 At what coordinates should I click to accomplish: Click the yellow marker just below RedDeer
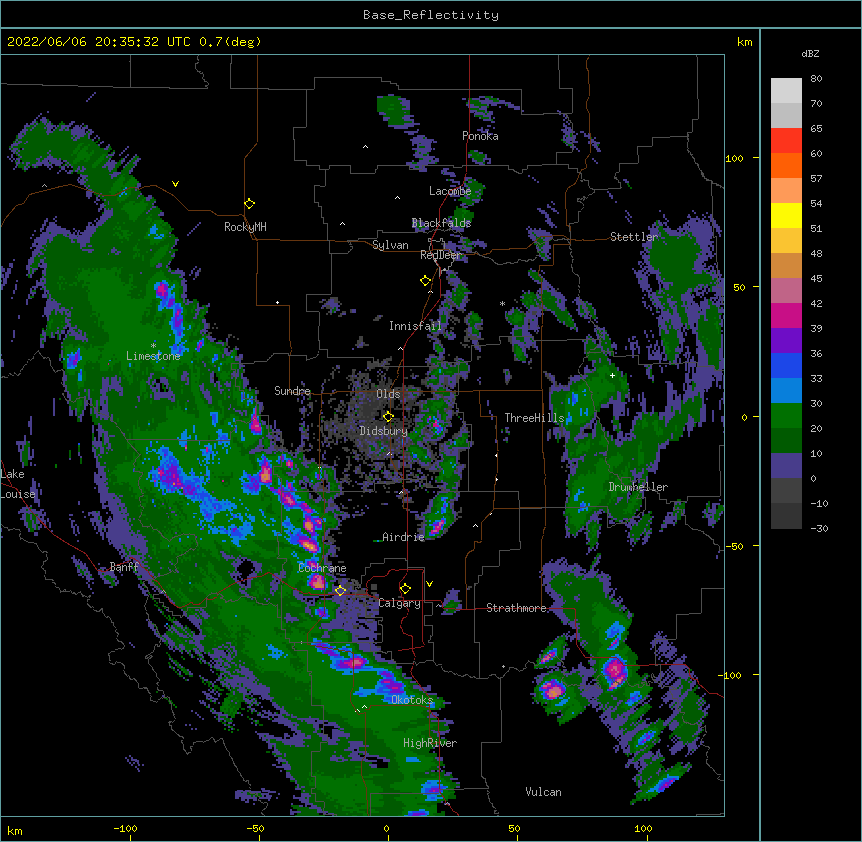426,281
